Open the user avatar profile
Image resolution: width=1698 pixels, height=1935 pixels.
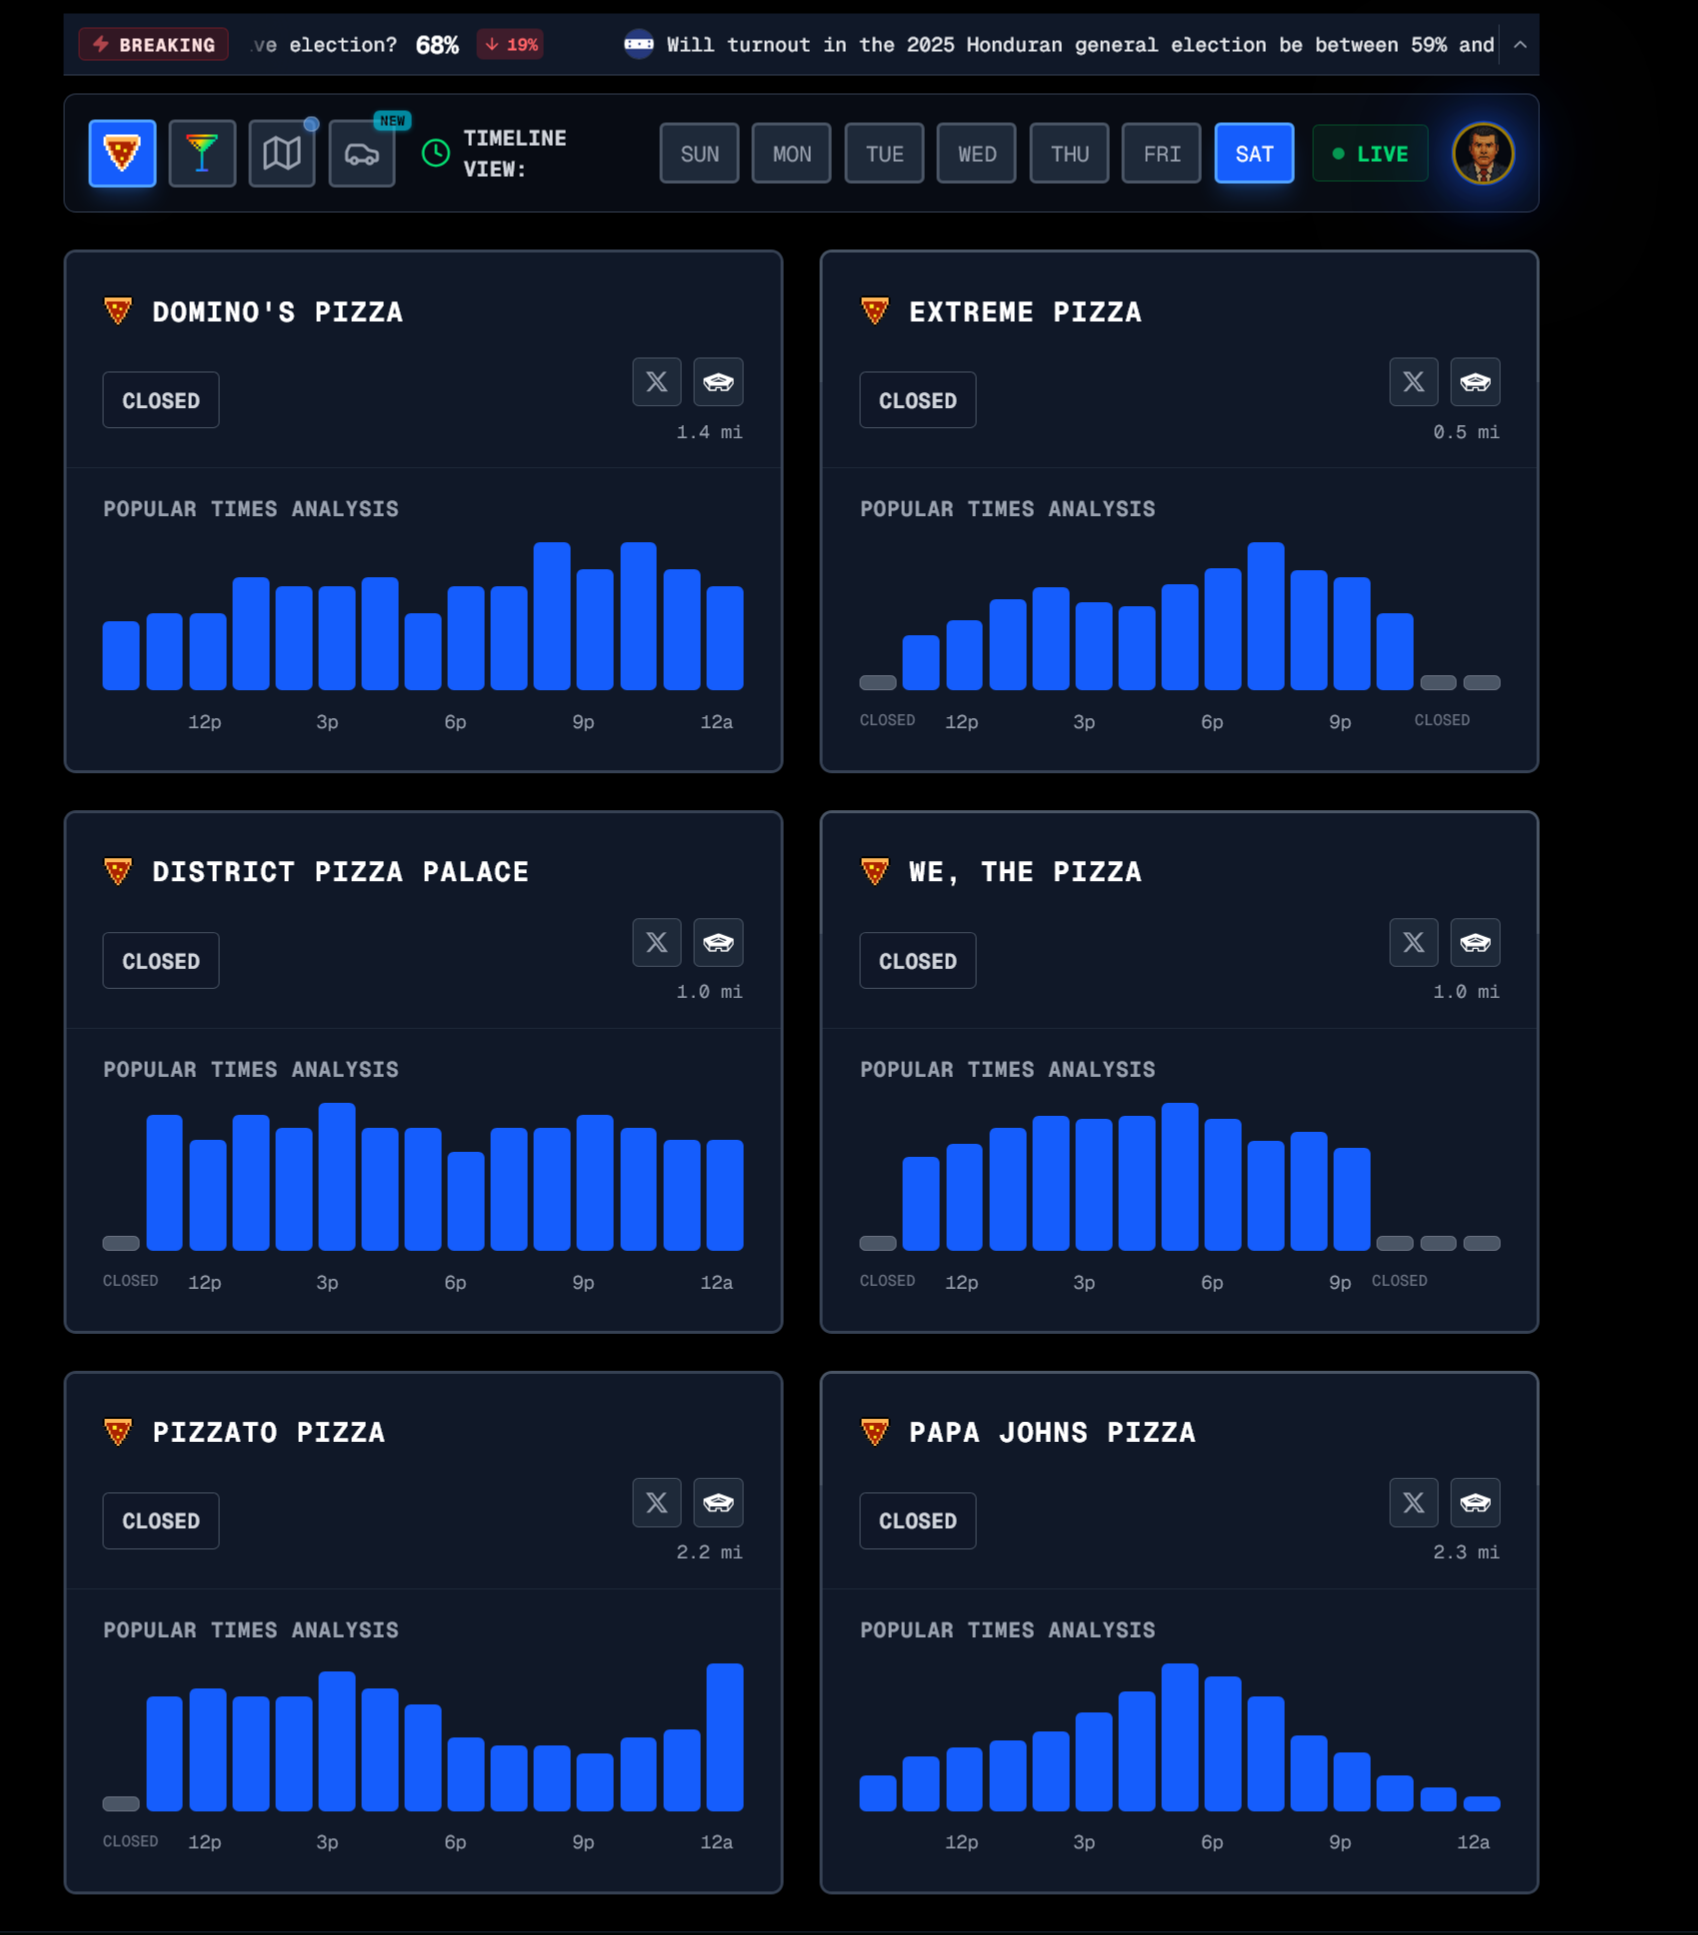point(1482,154)
